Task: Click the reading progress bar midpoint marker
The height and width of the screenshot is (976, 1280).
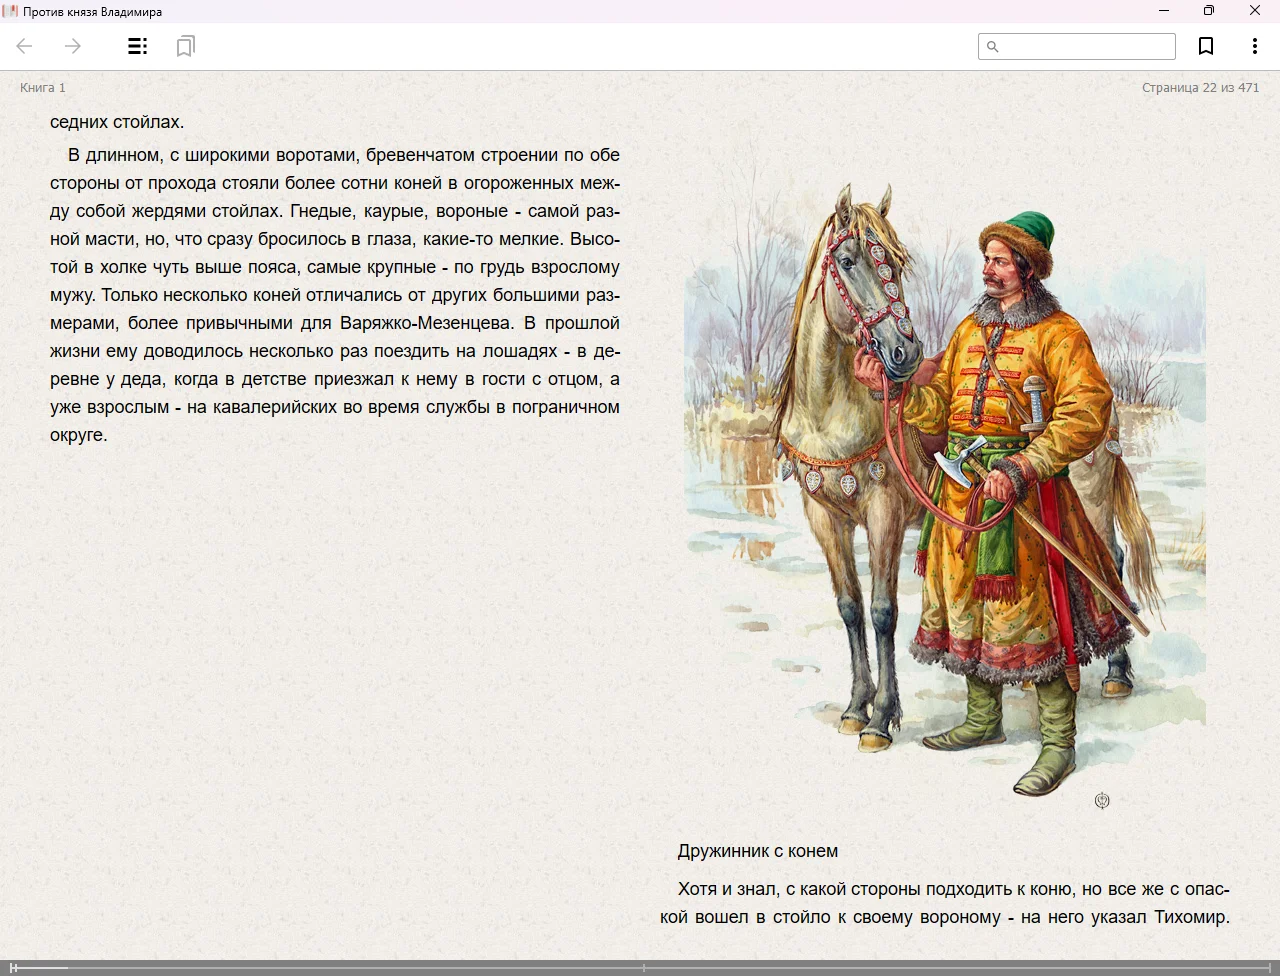Action: coord(643,968)
